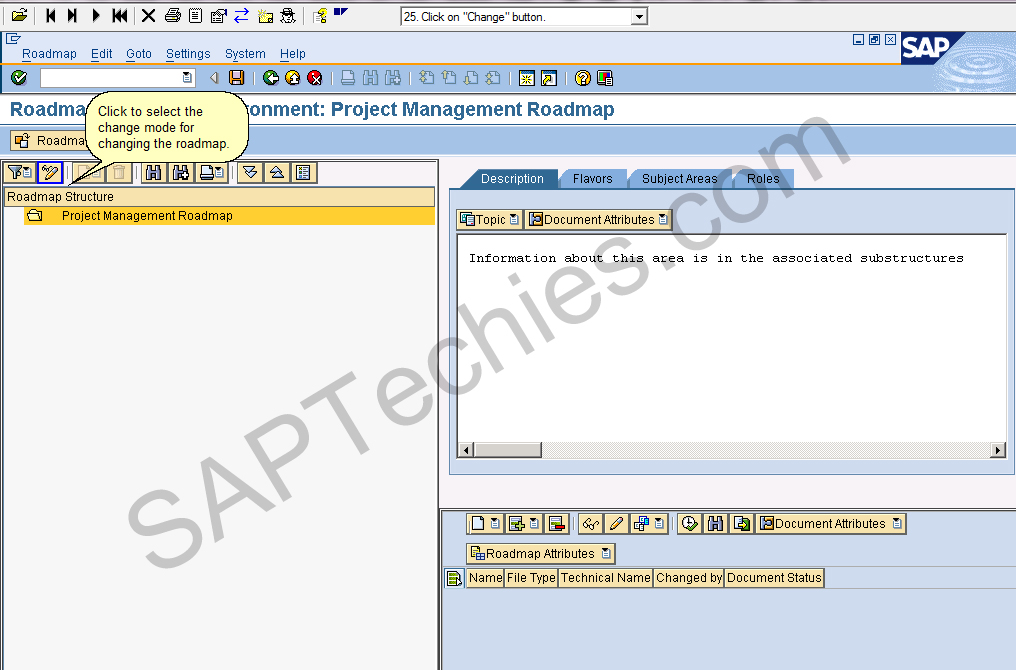Image resolution: width=1016 pixels, height=670 pixels.
Task: Open the tutorial step dropdown list
Action: click(639, 17)
